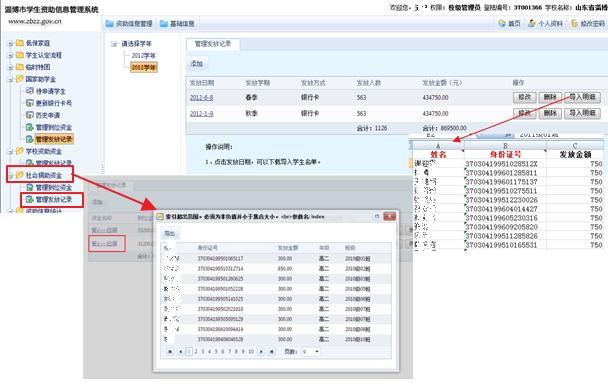The width and height of the screenshot is (608, 384).
Task: Click the 待申请学生 page icon
Action: pyautogui.click(x=30, y=91)
